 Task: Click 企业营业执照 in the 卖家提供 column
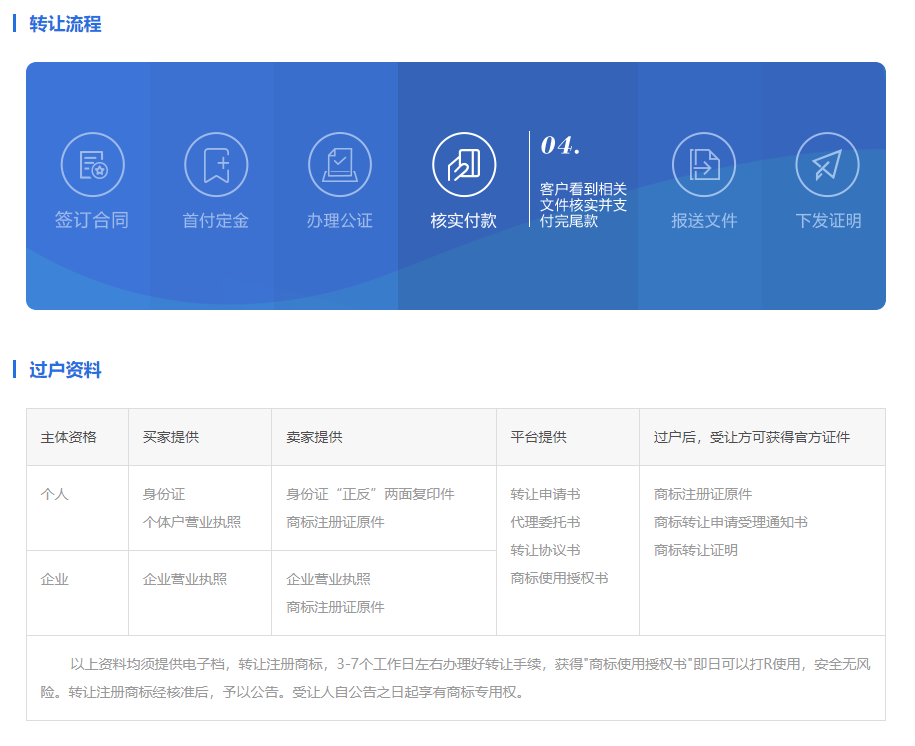pos(329,580)
